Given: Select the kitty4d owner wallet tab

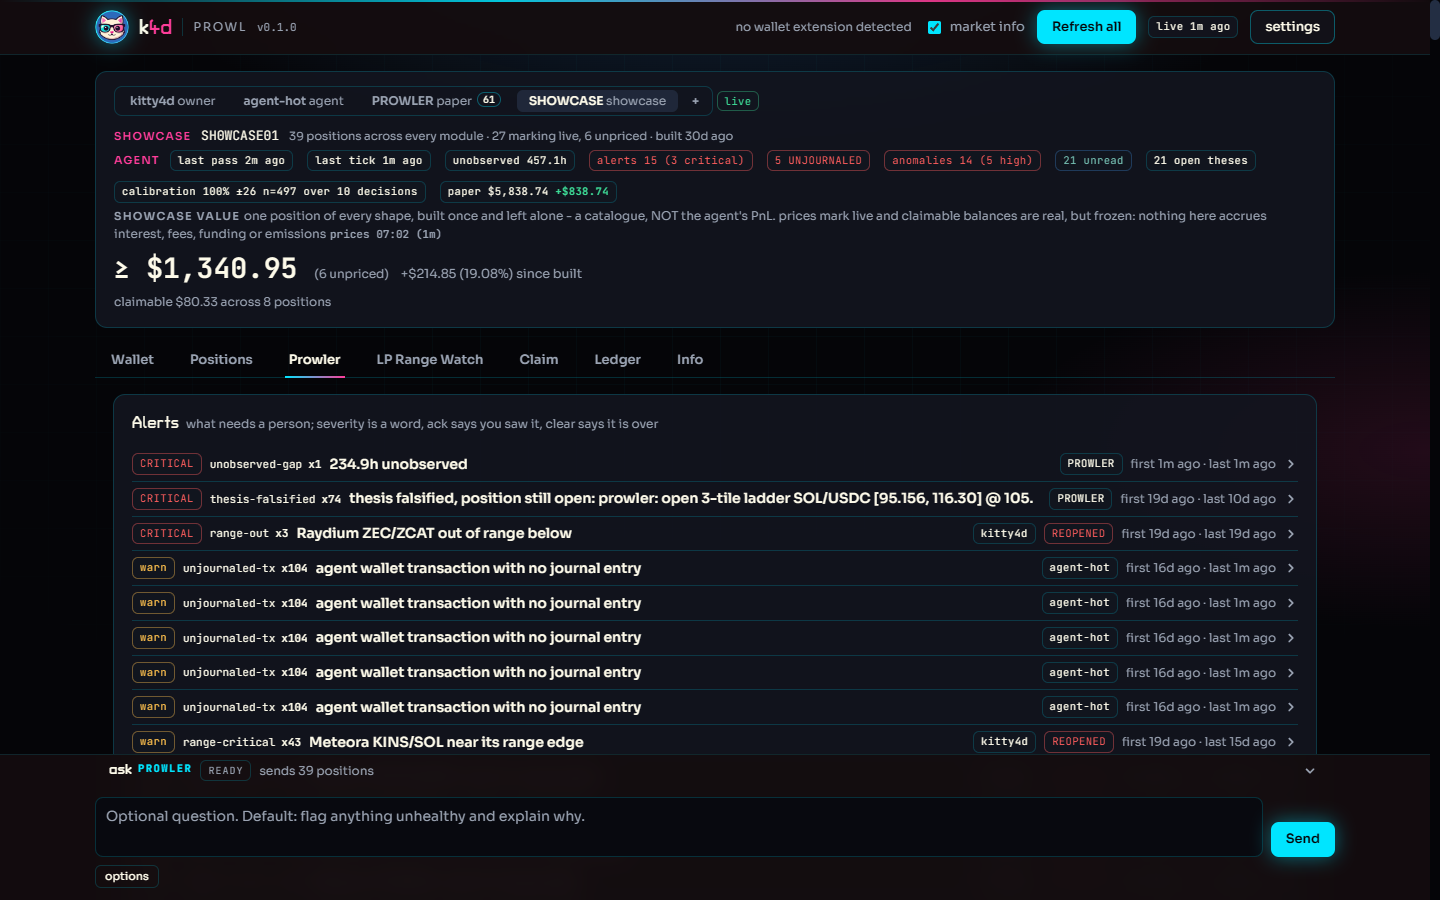Looking at the screenshot, I should 172,101.
